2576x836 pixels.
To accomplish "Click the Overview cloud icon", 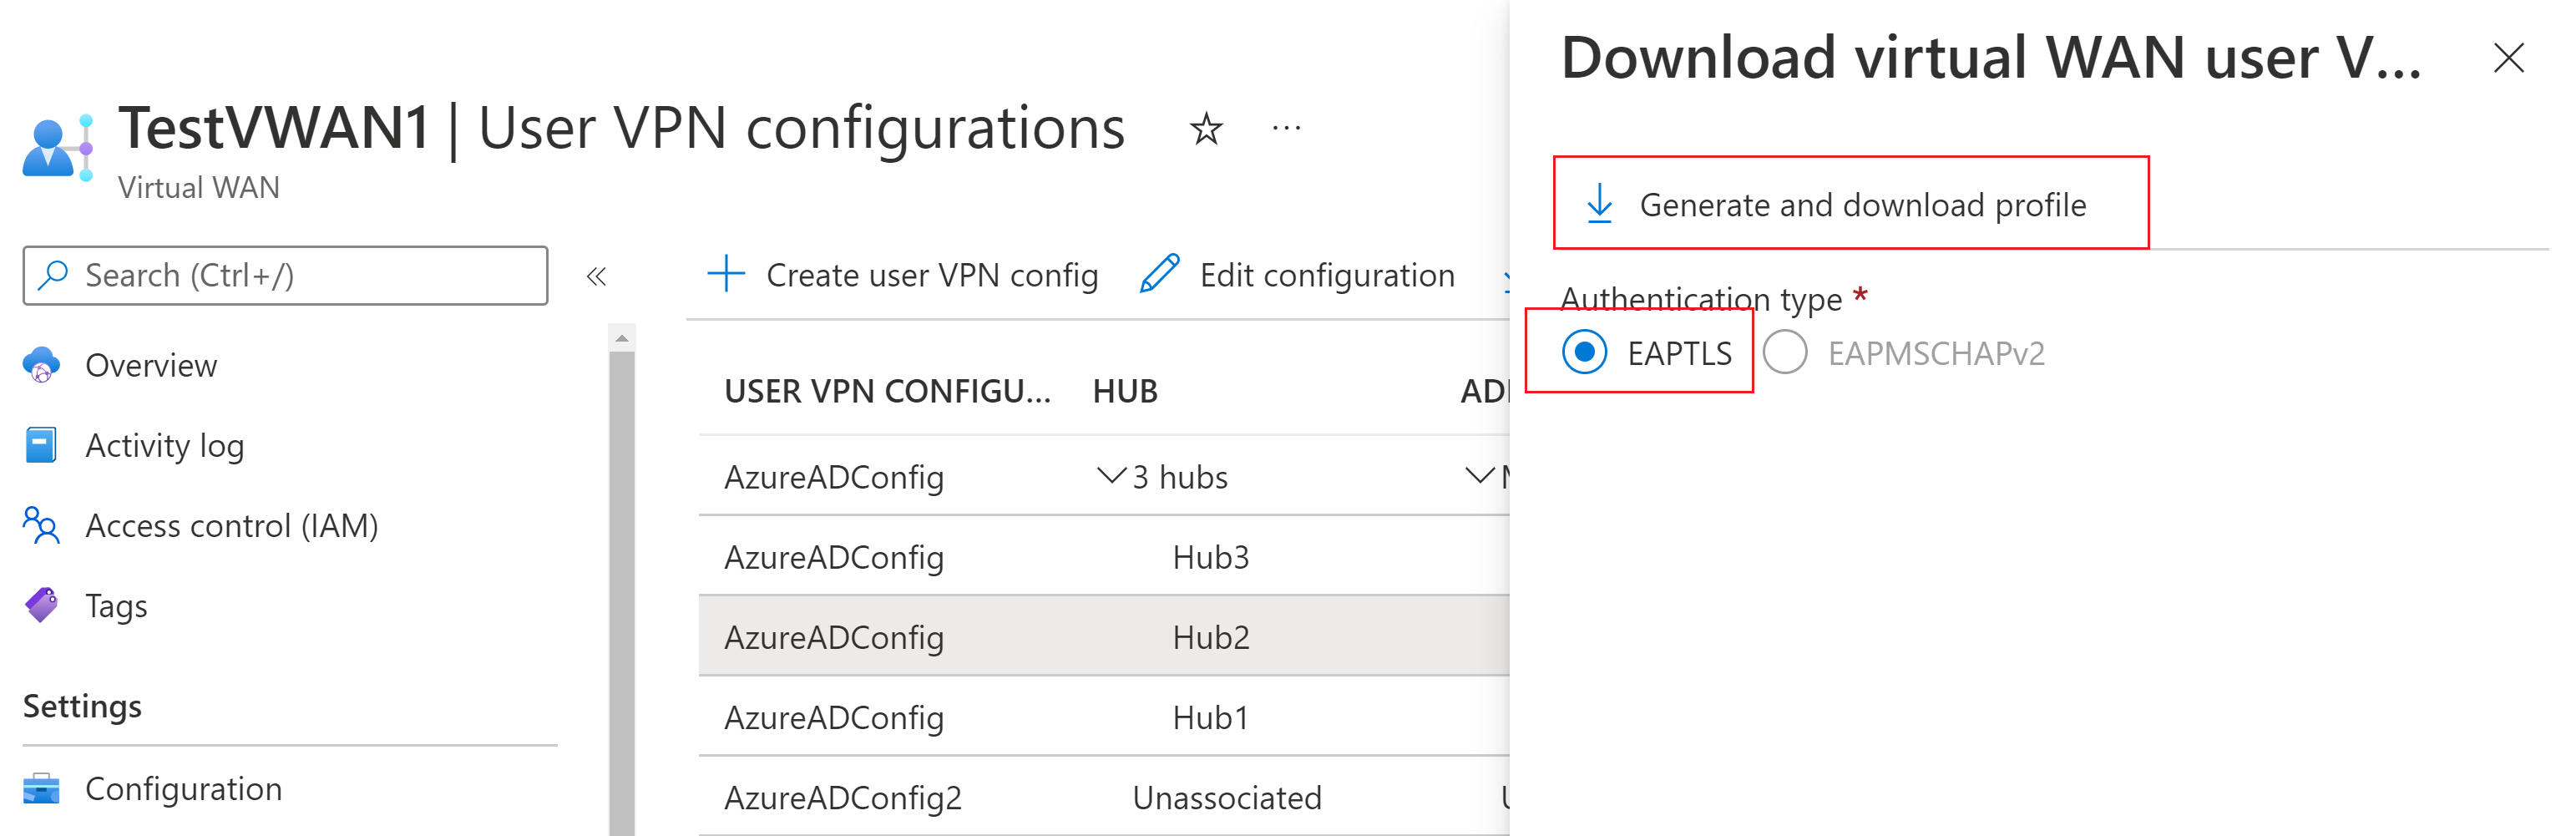I will [x=41, y=366].
